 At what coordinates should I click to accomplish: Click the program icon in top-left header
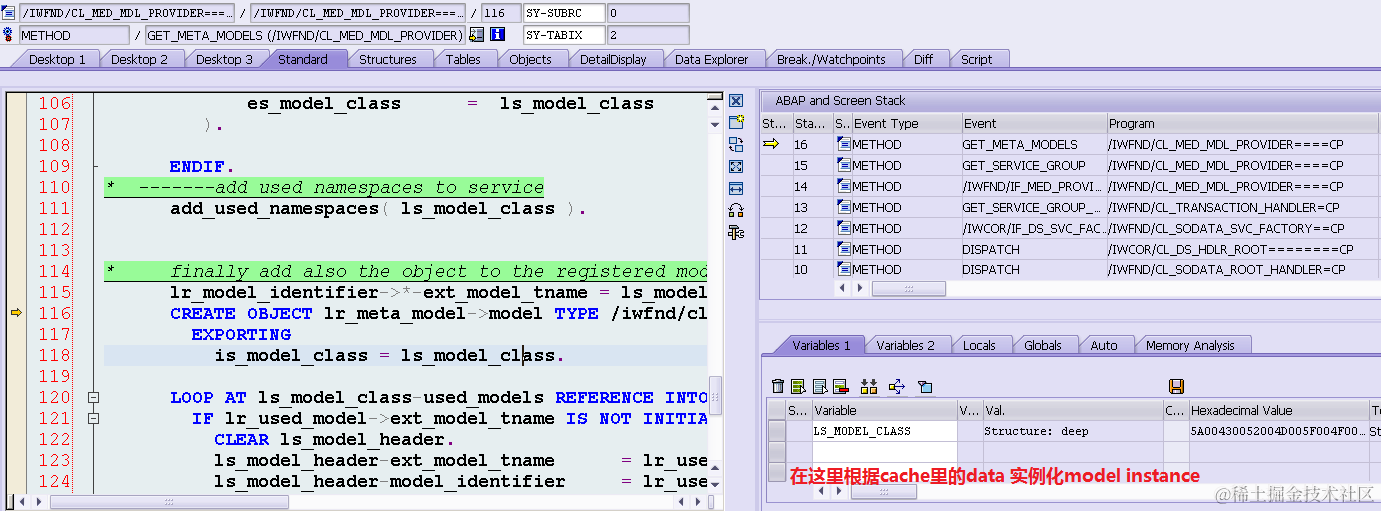click(9, 13)
